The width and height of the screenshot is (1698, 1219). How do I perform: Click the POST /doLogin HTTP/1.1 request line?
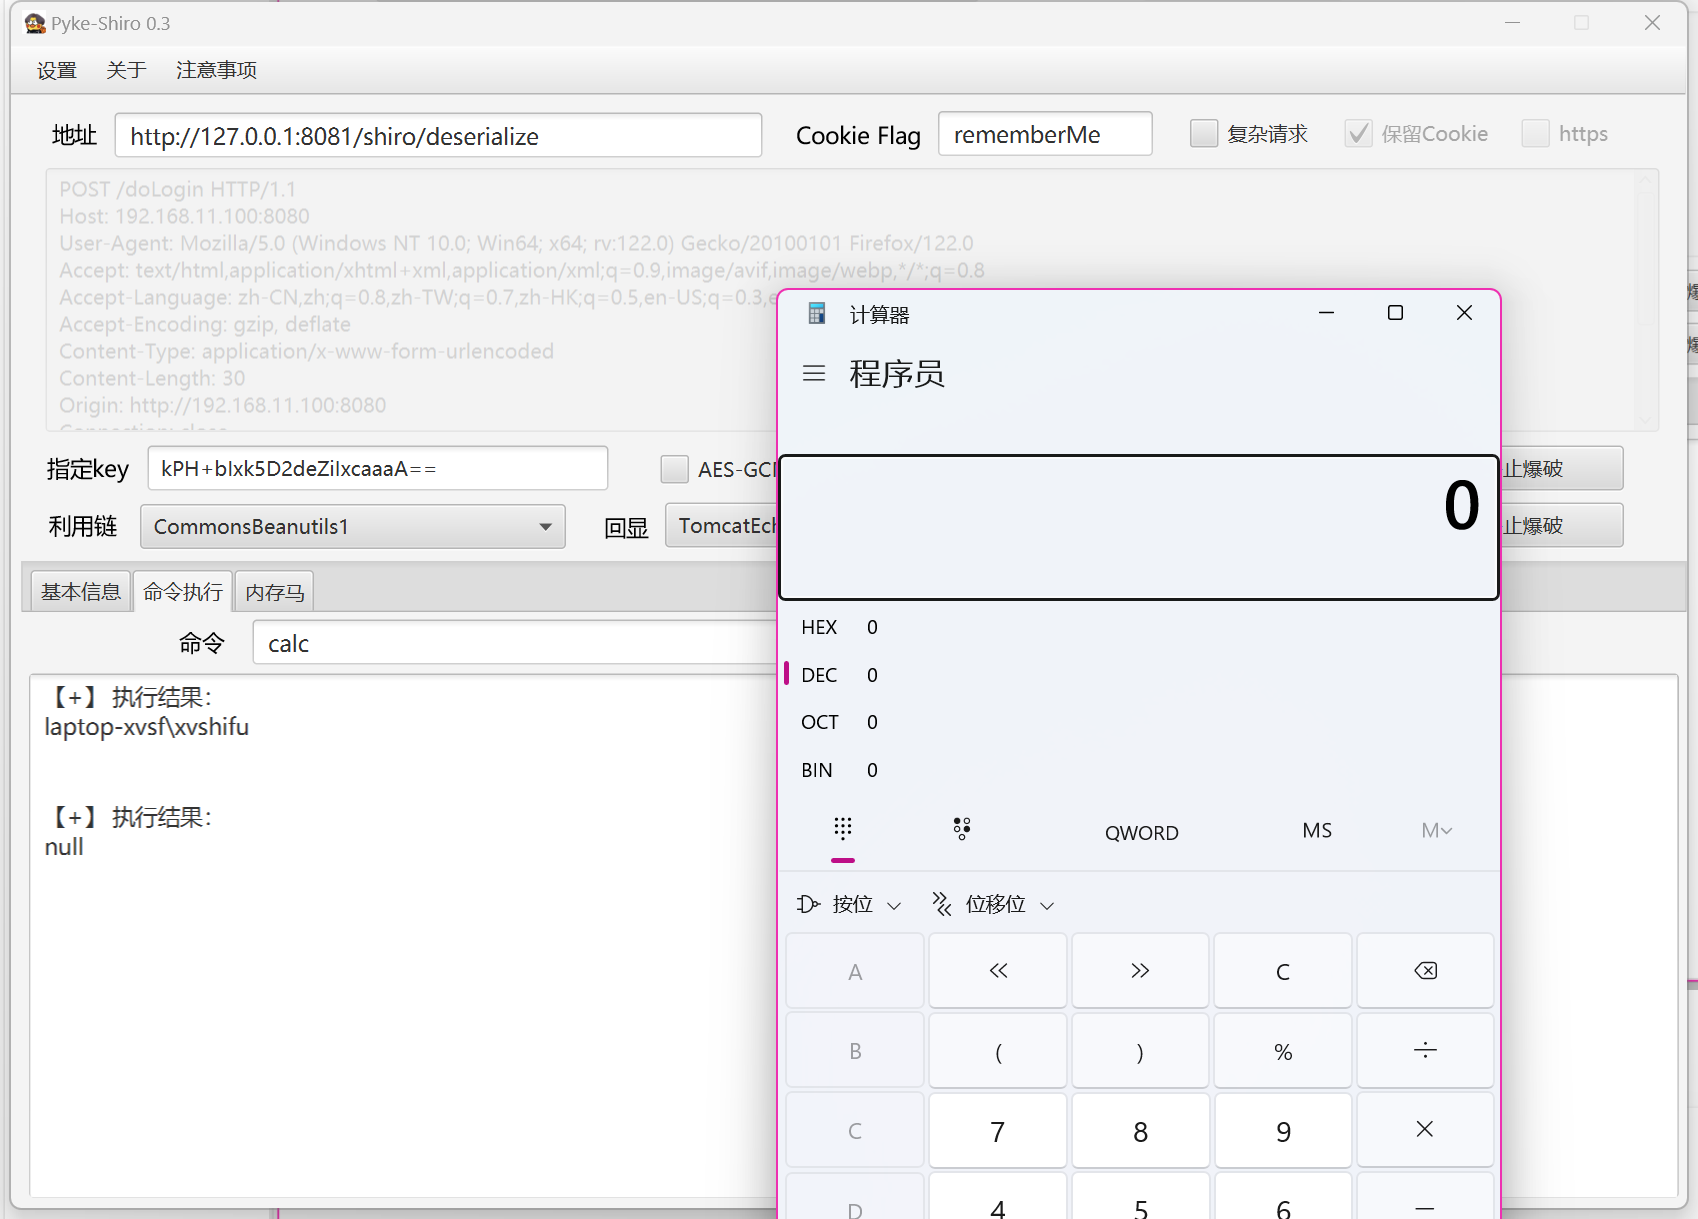pos(177,189)
